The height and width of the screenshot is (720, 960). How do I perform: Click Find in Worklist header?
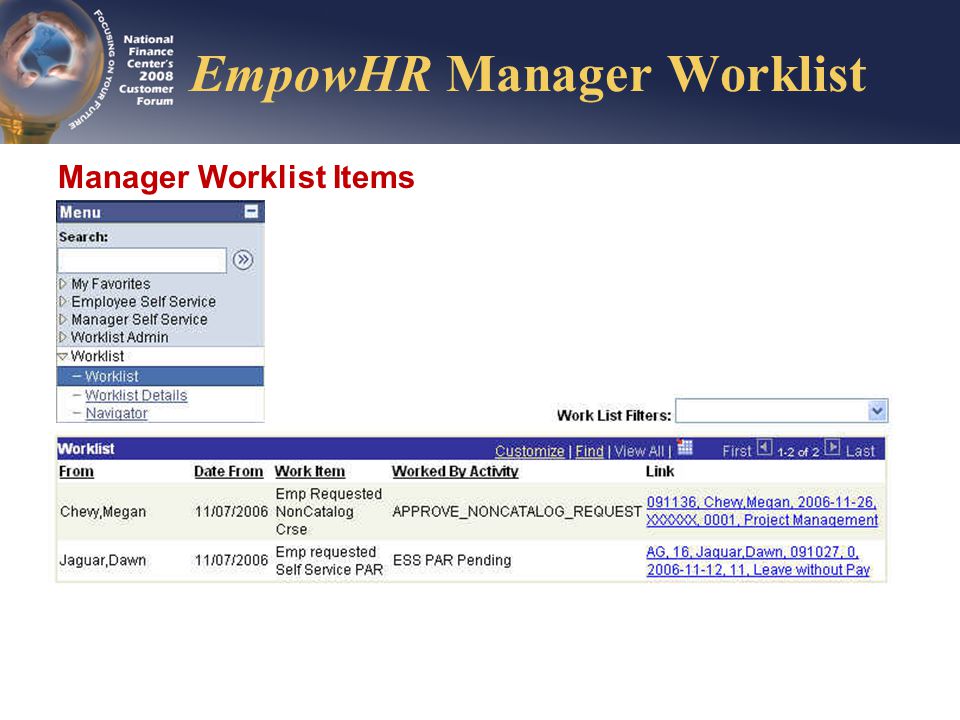pyautogui.click(x=590, y=451)
